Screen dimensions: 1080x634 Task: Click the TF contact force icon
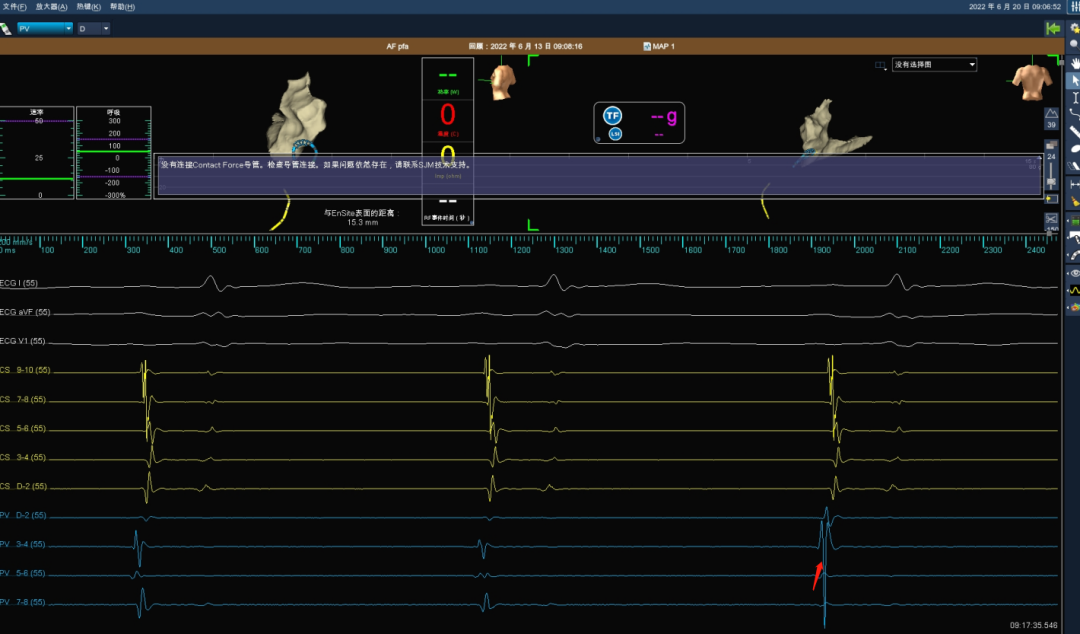coord(613,115)
